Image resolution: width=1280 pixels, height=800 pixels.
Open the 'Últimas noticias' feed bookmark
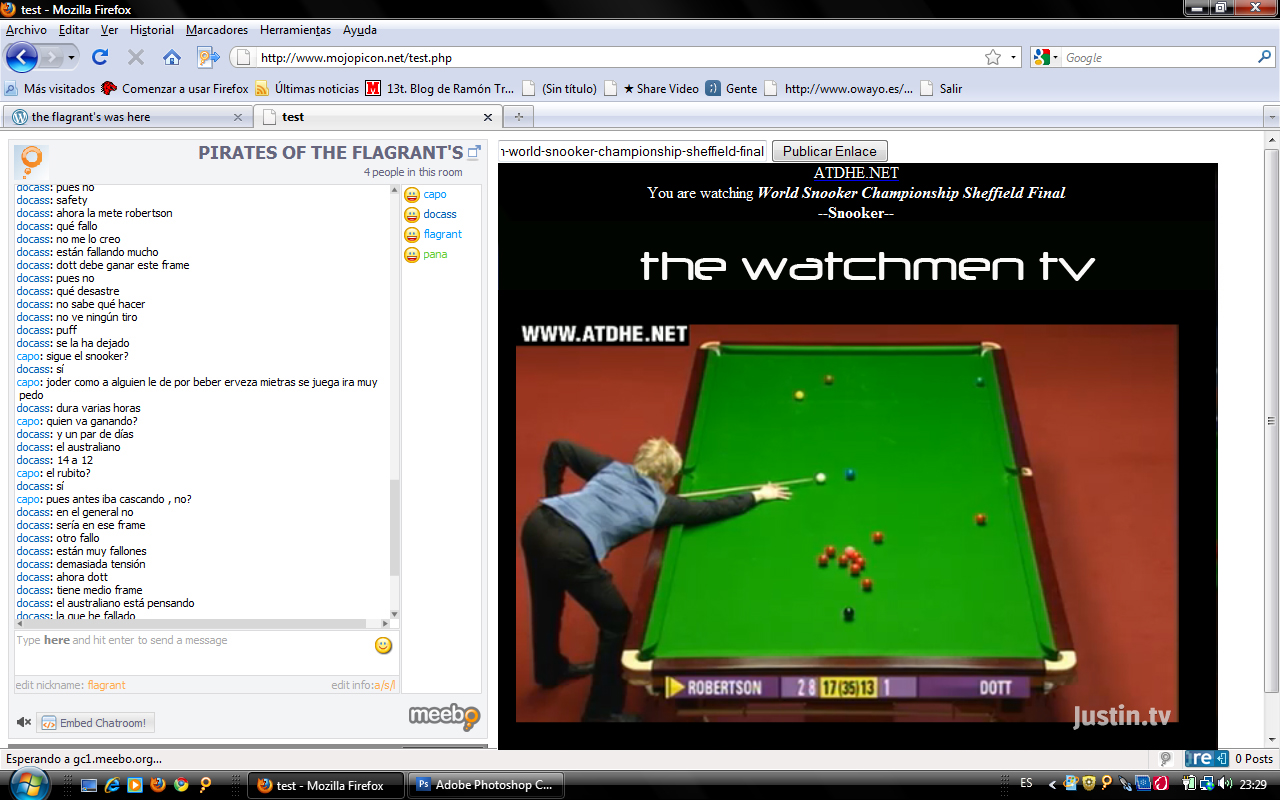pyautogui.click(x=307, y=88)
